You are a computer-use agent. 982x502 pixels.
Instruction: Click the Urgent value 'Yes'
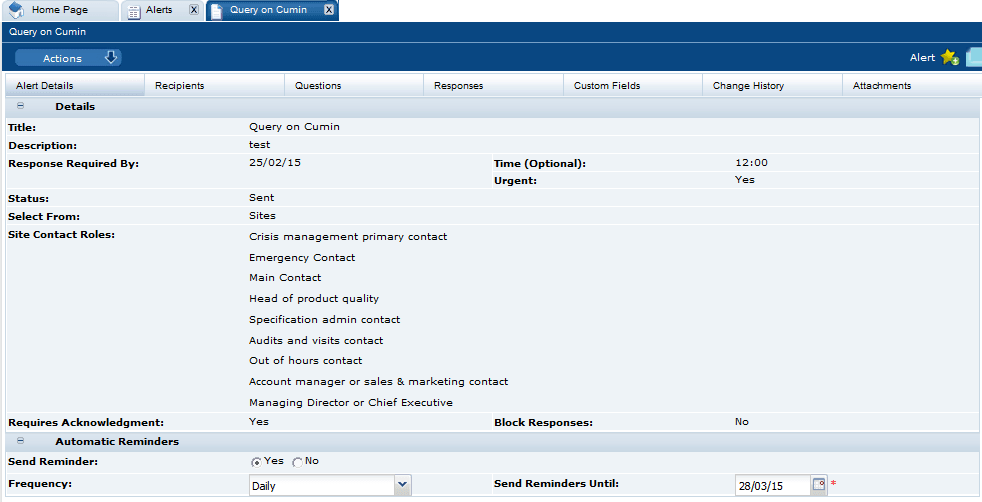[745, 179]
